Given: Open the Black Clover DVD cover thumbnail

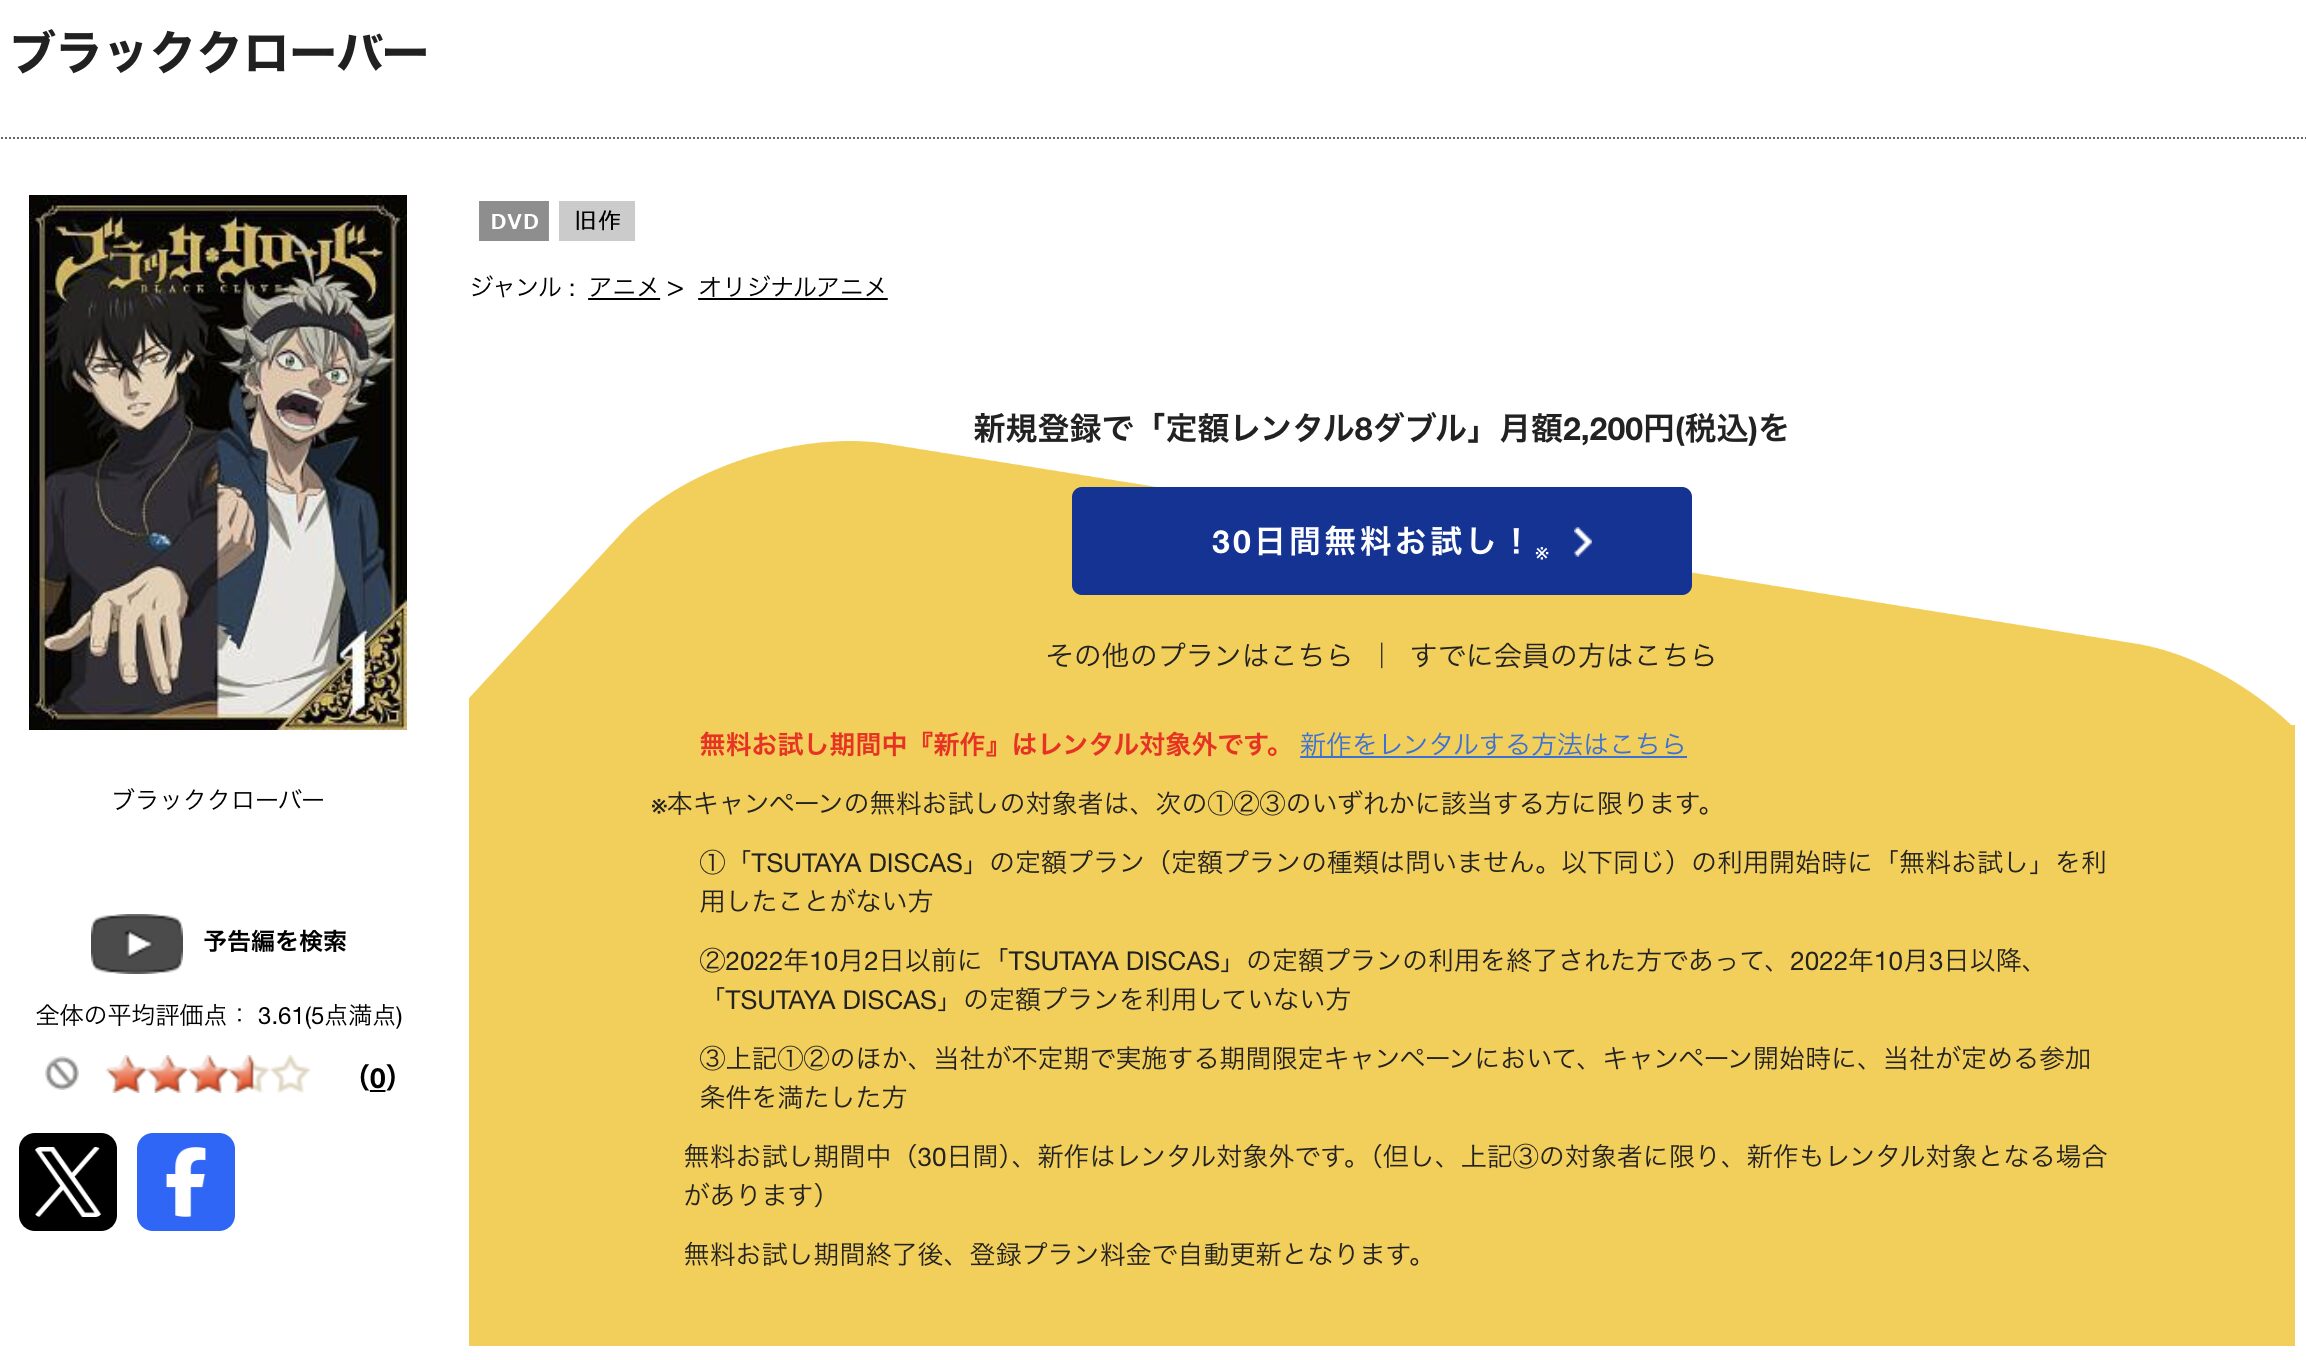Looking at the screenshot, I should point(218,462).
